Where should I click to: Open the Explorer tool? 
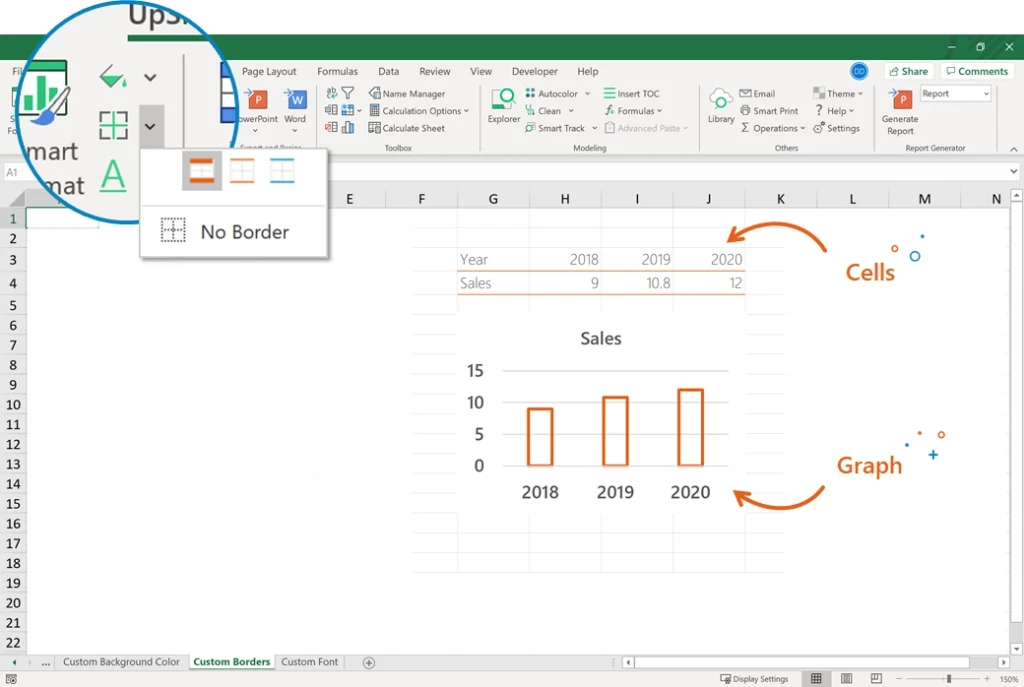[x=503, y=103]
